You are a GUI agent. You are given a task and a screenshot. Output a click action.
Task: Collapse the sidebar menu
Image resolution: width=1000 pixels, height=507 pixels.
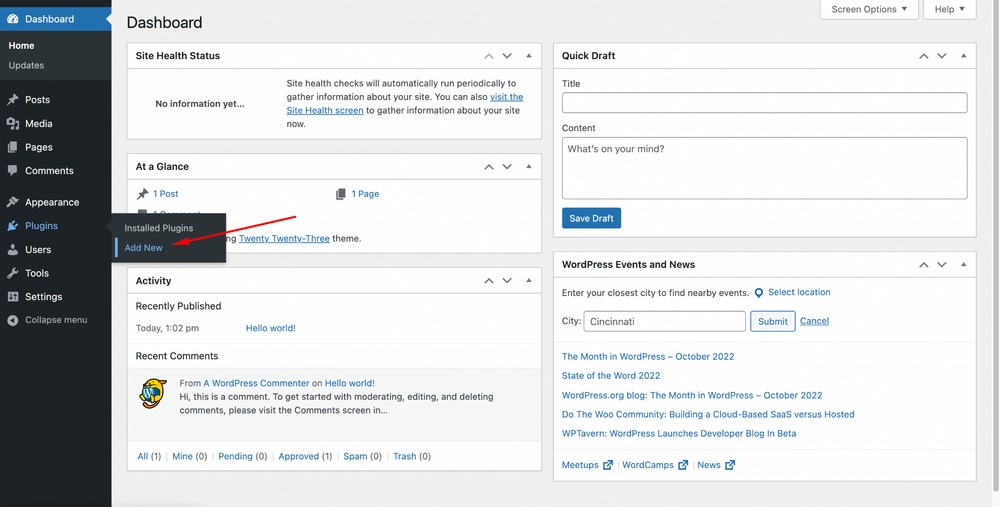coord(47,320)
